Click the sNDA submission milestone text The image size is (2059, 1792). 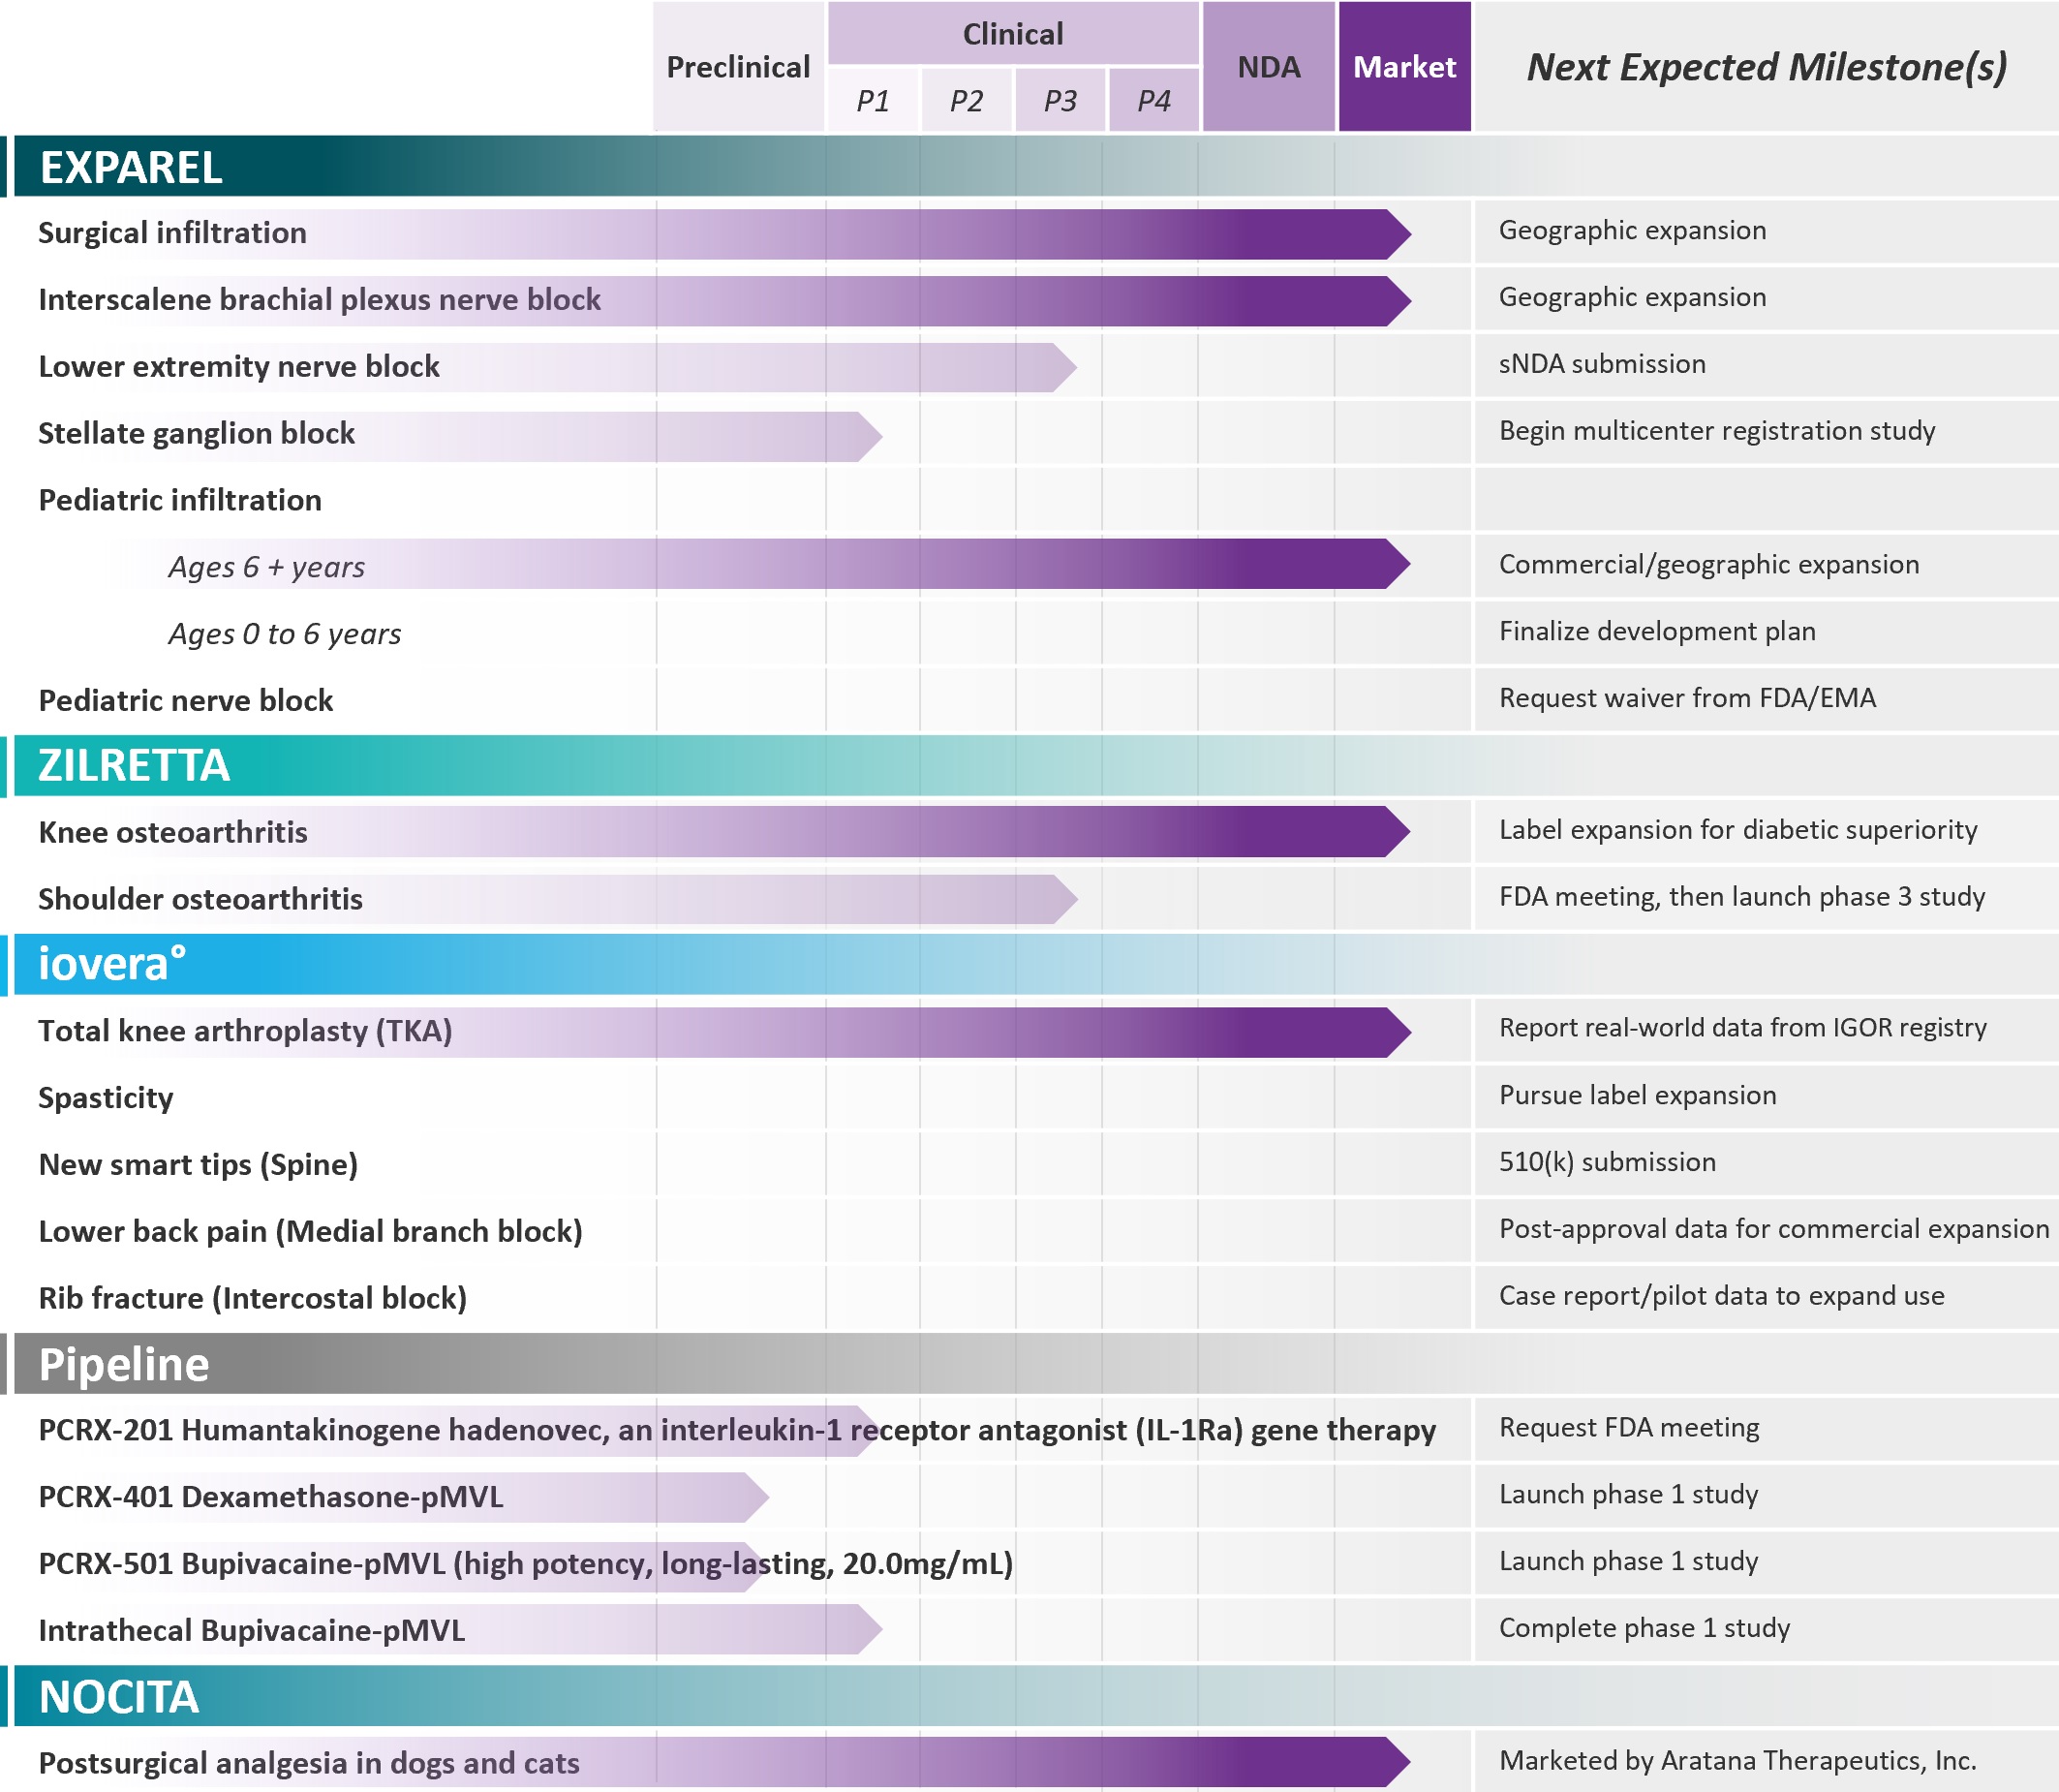[1602, 364]
